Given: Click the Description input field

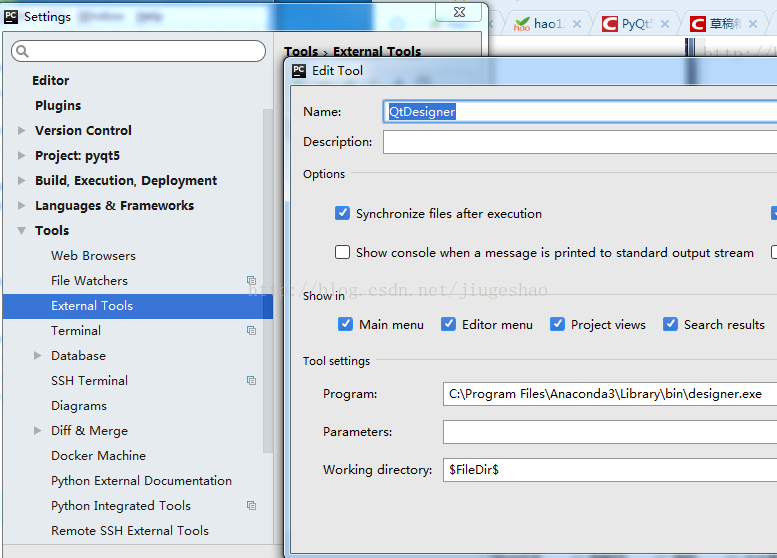Looking at the screenshot, I should coord(580,142).
